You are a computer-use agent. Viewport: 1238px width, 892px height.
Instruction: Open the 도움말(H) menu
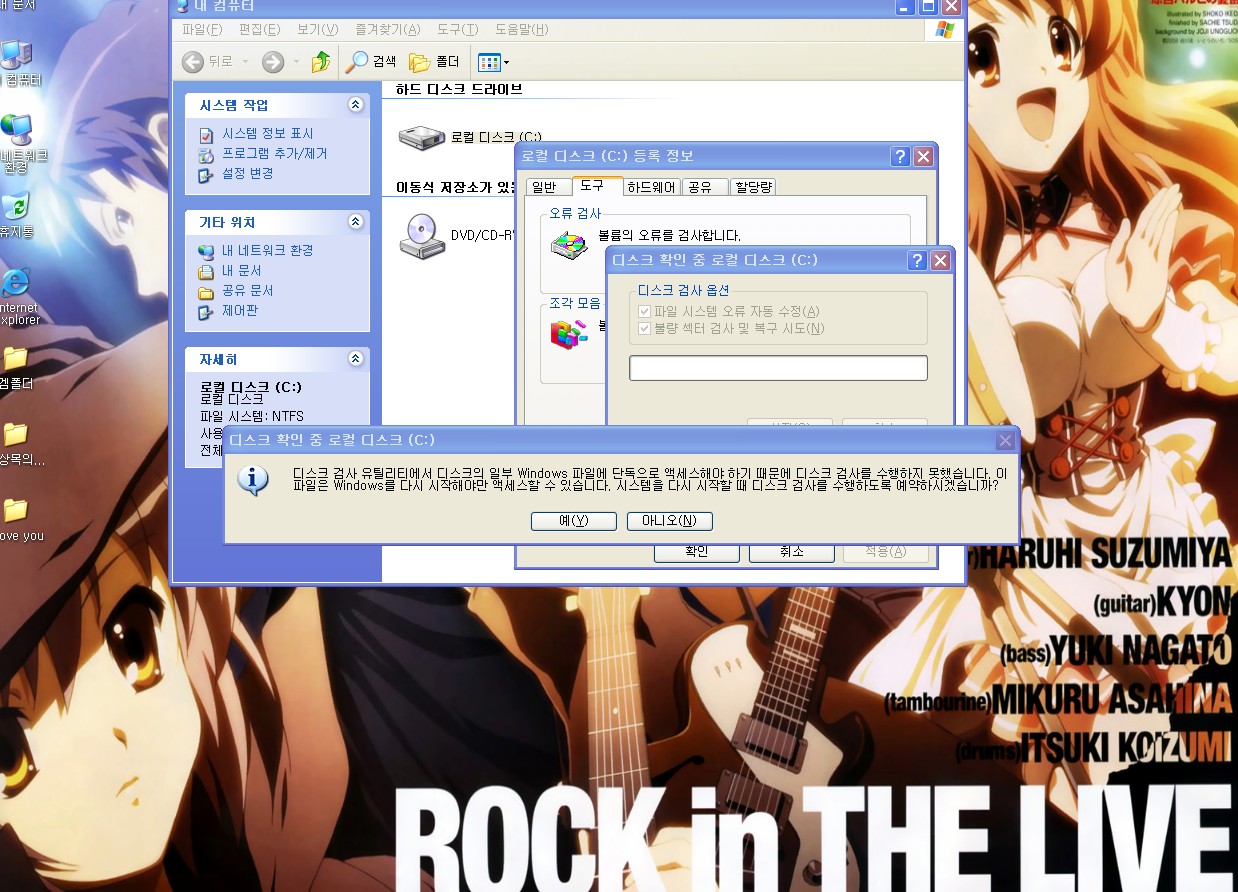click(522, 30)
